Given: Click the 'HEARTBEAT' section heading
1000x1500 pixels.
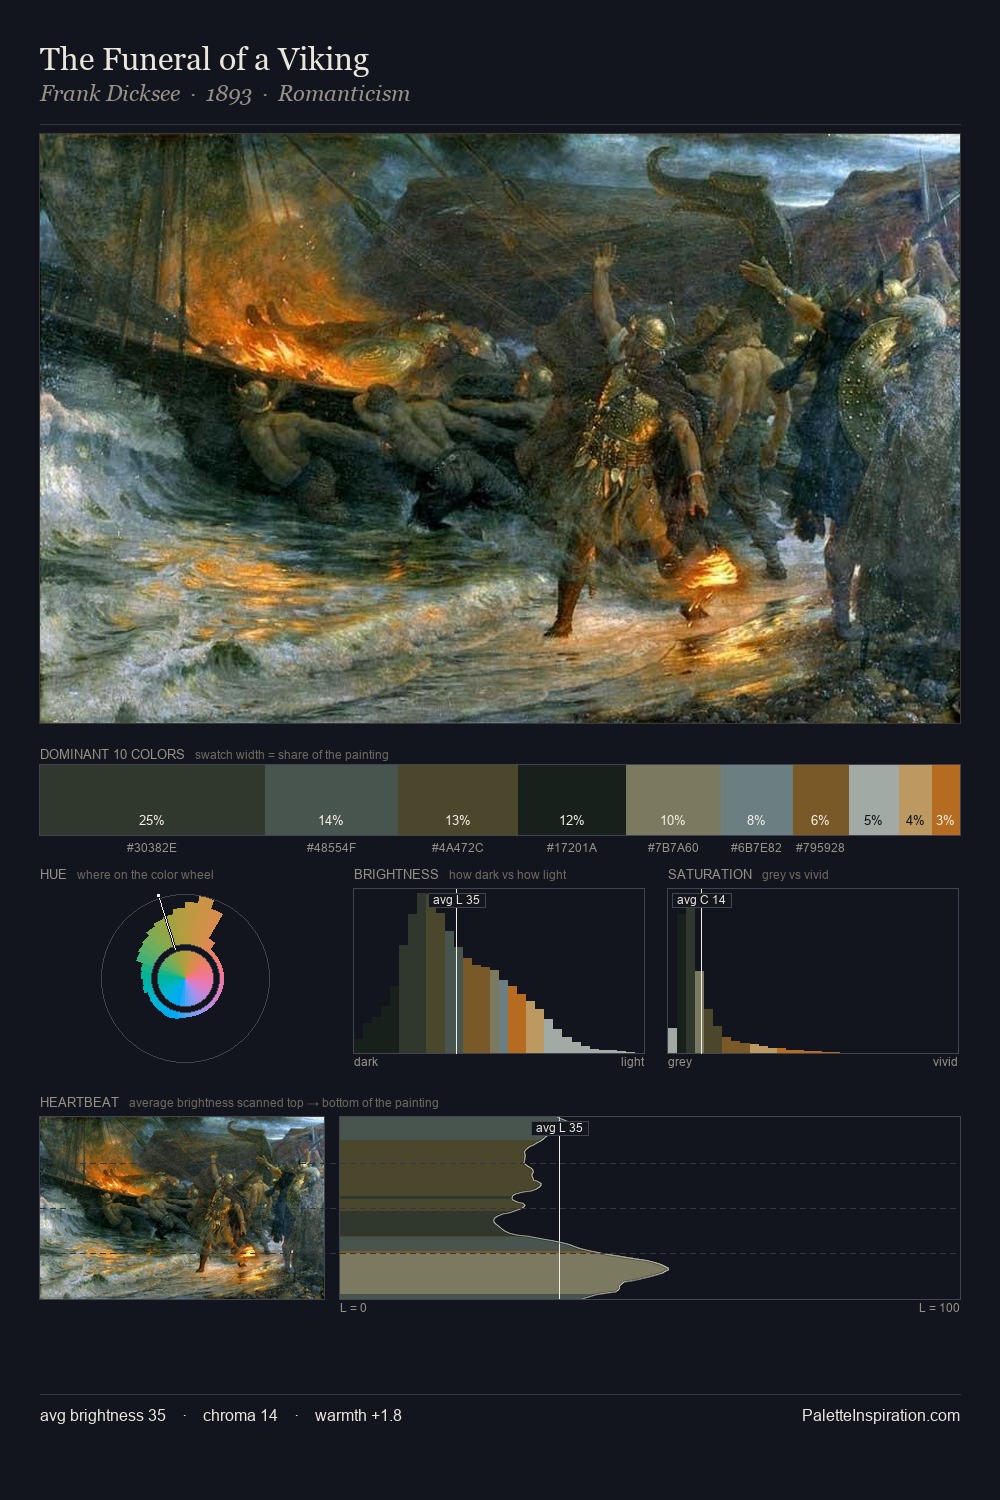Looking at the screenshot, I should click(79, 1102).
